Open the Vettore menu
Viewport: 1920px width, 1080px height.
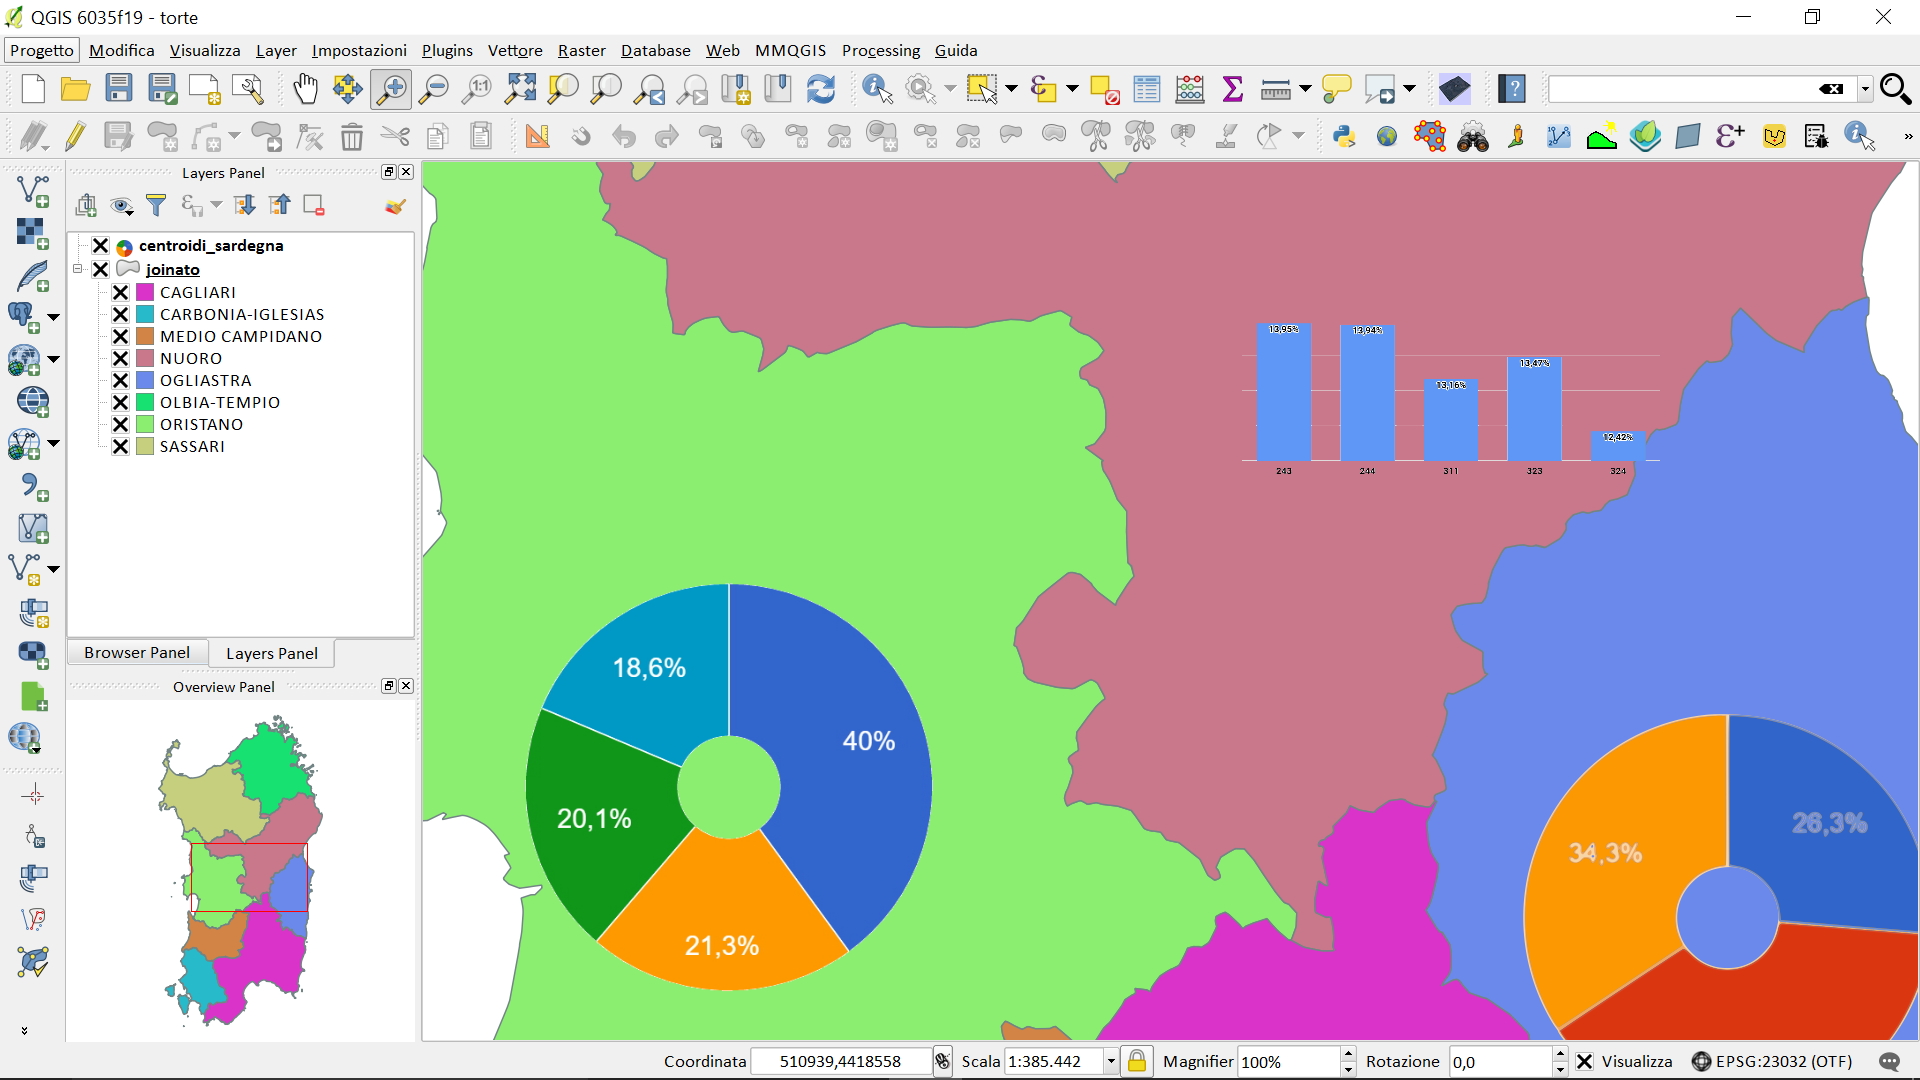tap(514, 51)
